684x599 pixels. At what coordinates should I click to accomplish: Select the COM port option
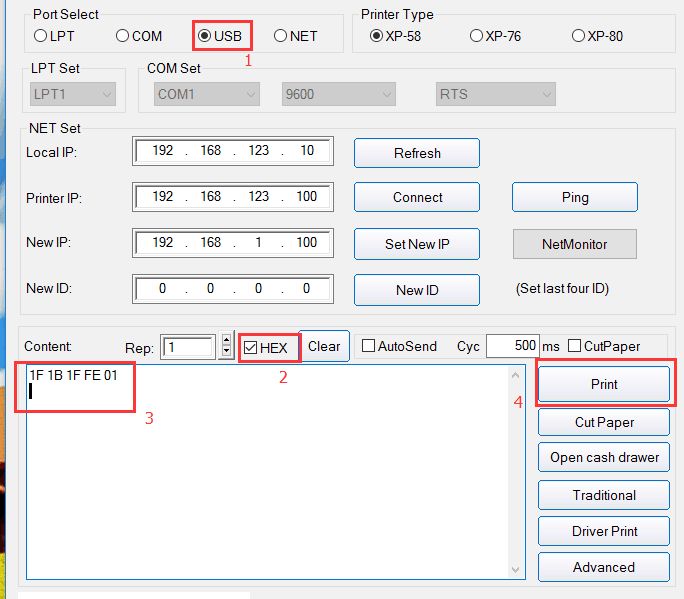(122, 36)
